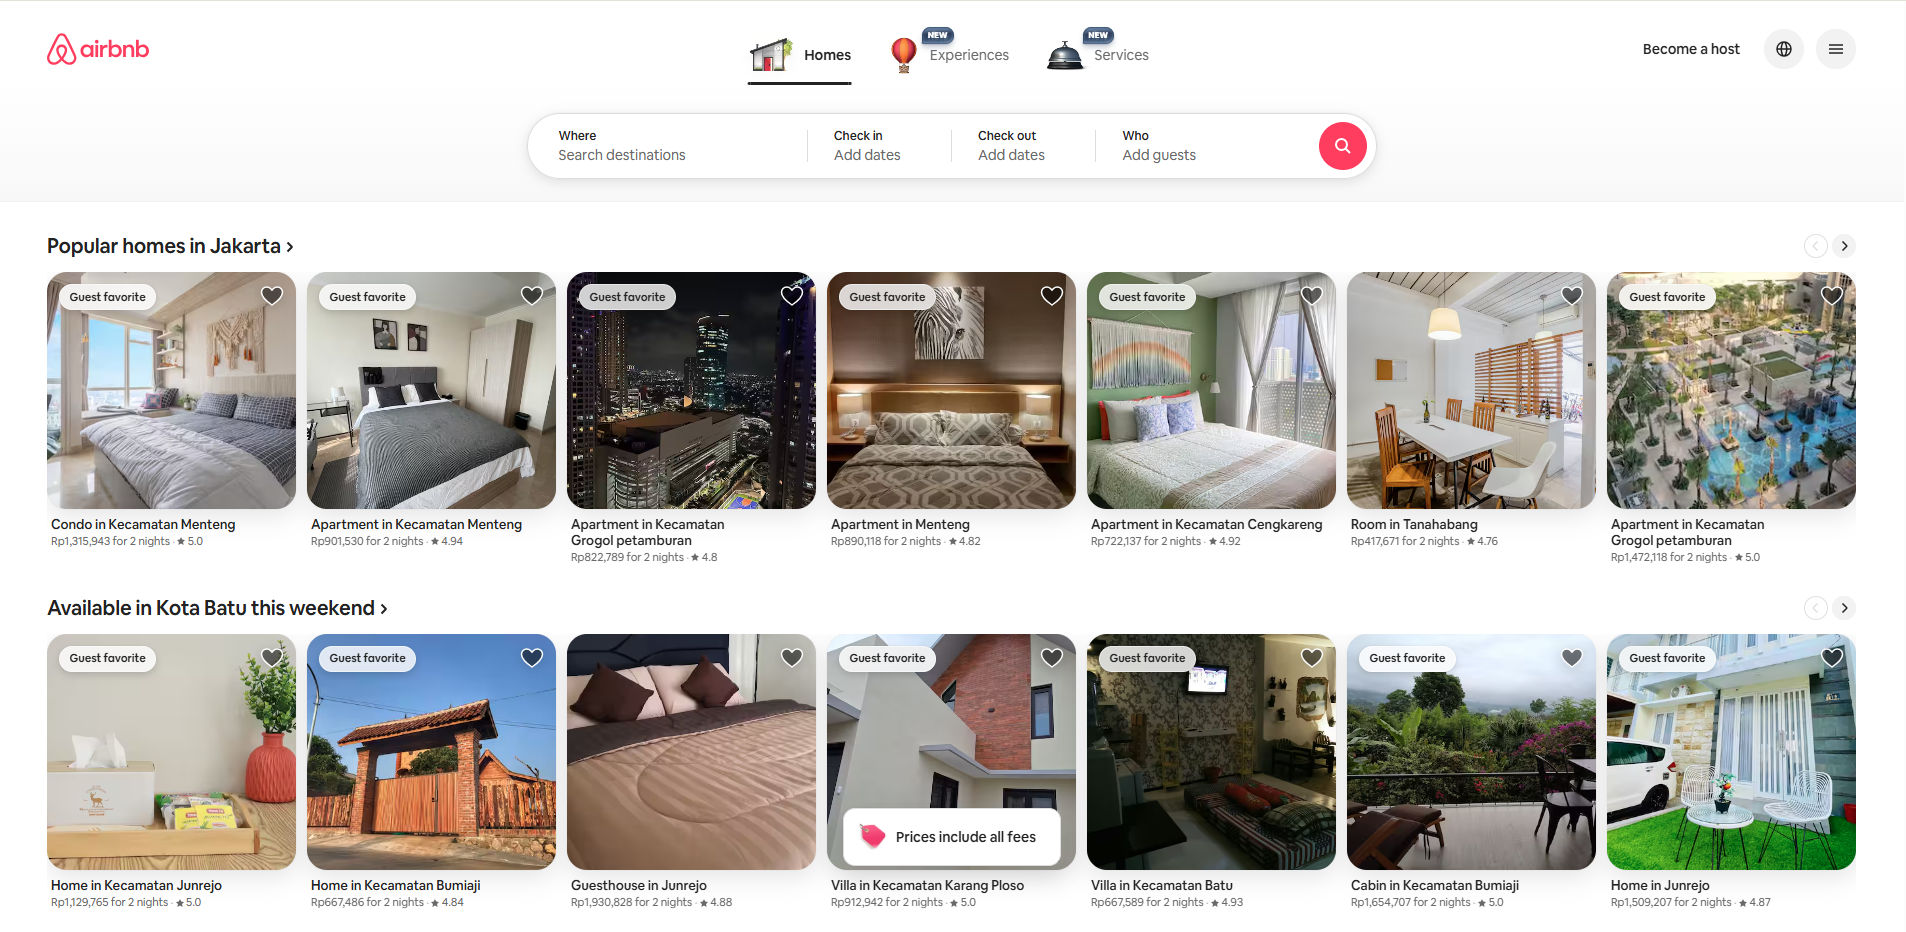Click the bell Services icon
The image size is (1906, 932).
(x=1064, y=54)
